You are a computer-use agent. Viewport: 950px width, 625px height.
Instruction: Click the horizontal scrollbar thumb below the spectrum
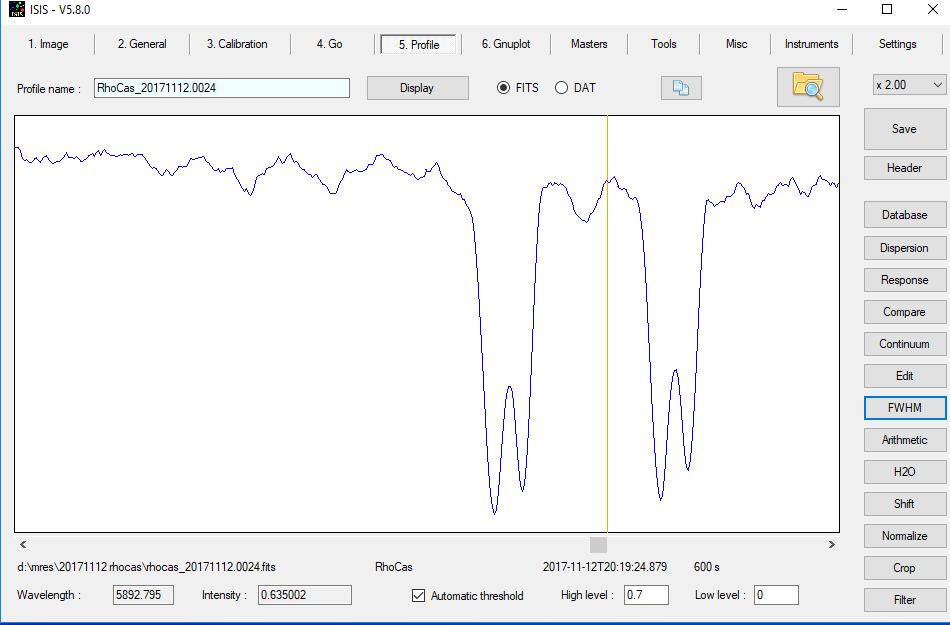[x=598, y=545]
